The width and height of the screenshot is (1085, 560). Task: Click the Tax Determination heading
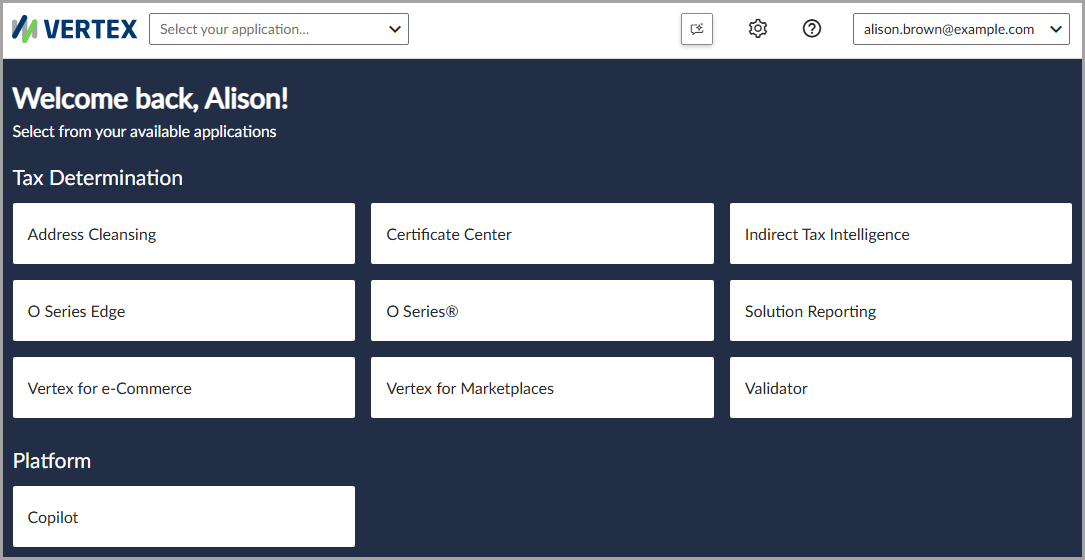pyautogui.click(x=98, y=178)
